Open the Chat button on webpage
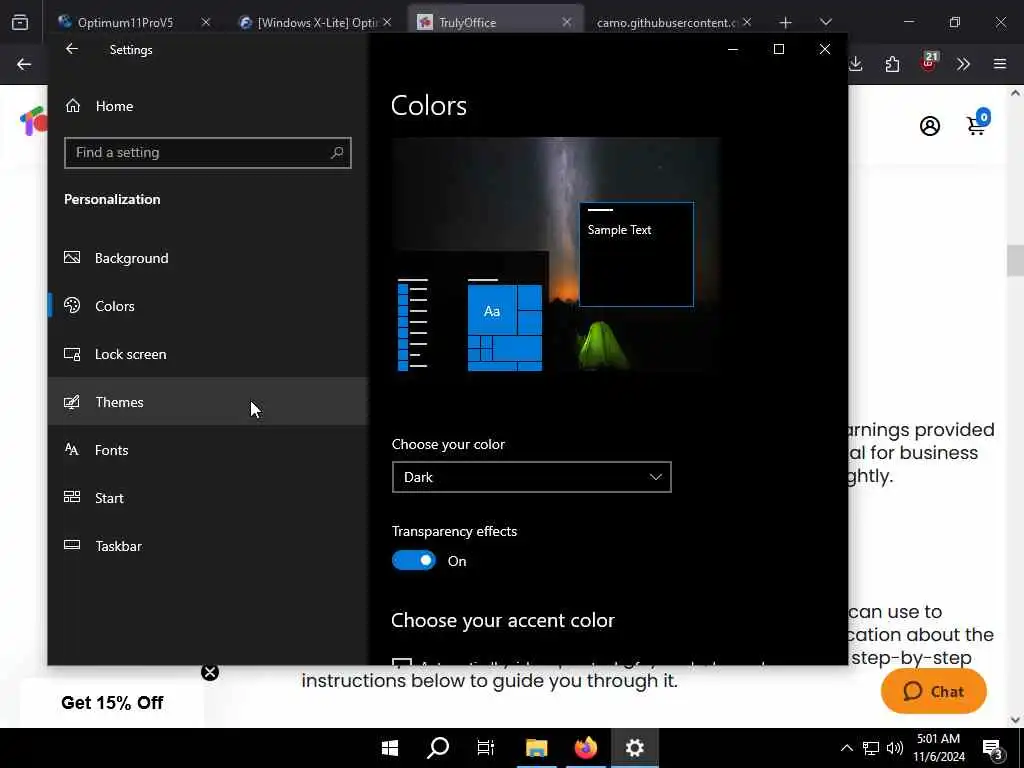Viewport: 1024px width, 768px height. coord(933,691)
